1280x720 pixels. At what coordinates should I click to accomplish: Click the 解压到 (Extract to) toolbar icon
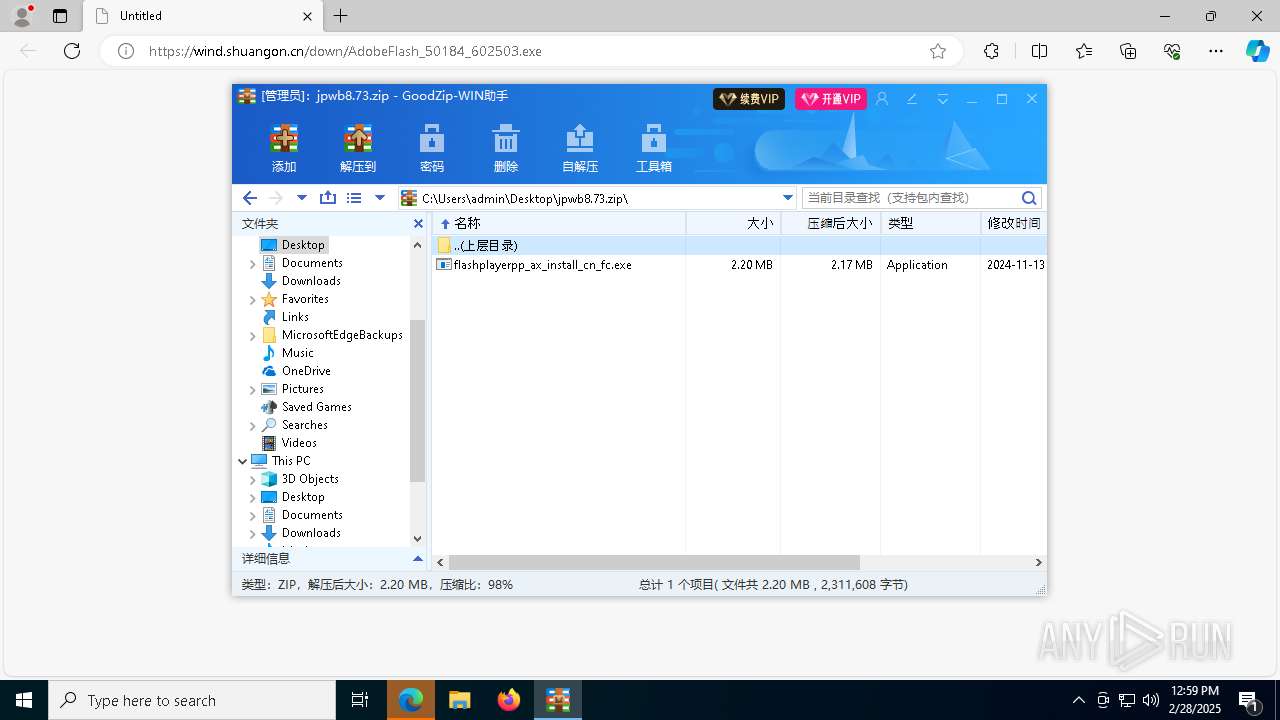click(358, 148)
